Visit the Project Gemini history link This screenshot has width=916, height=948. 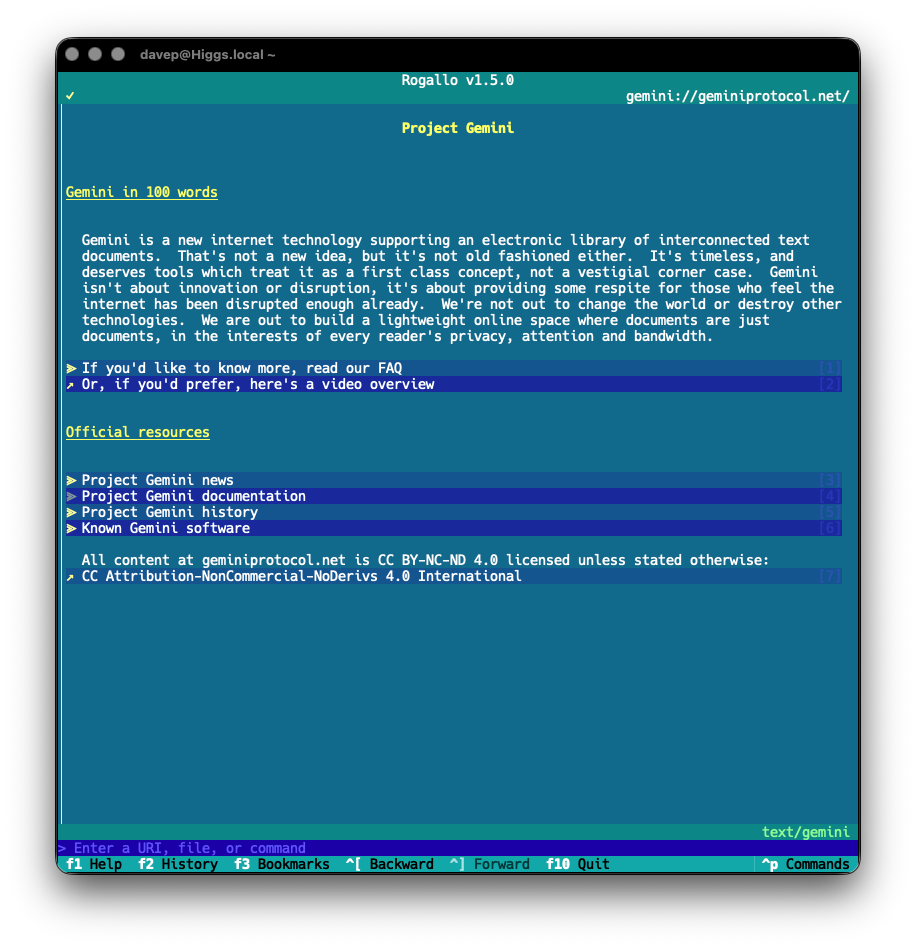[453, 512]
